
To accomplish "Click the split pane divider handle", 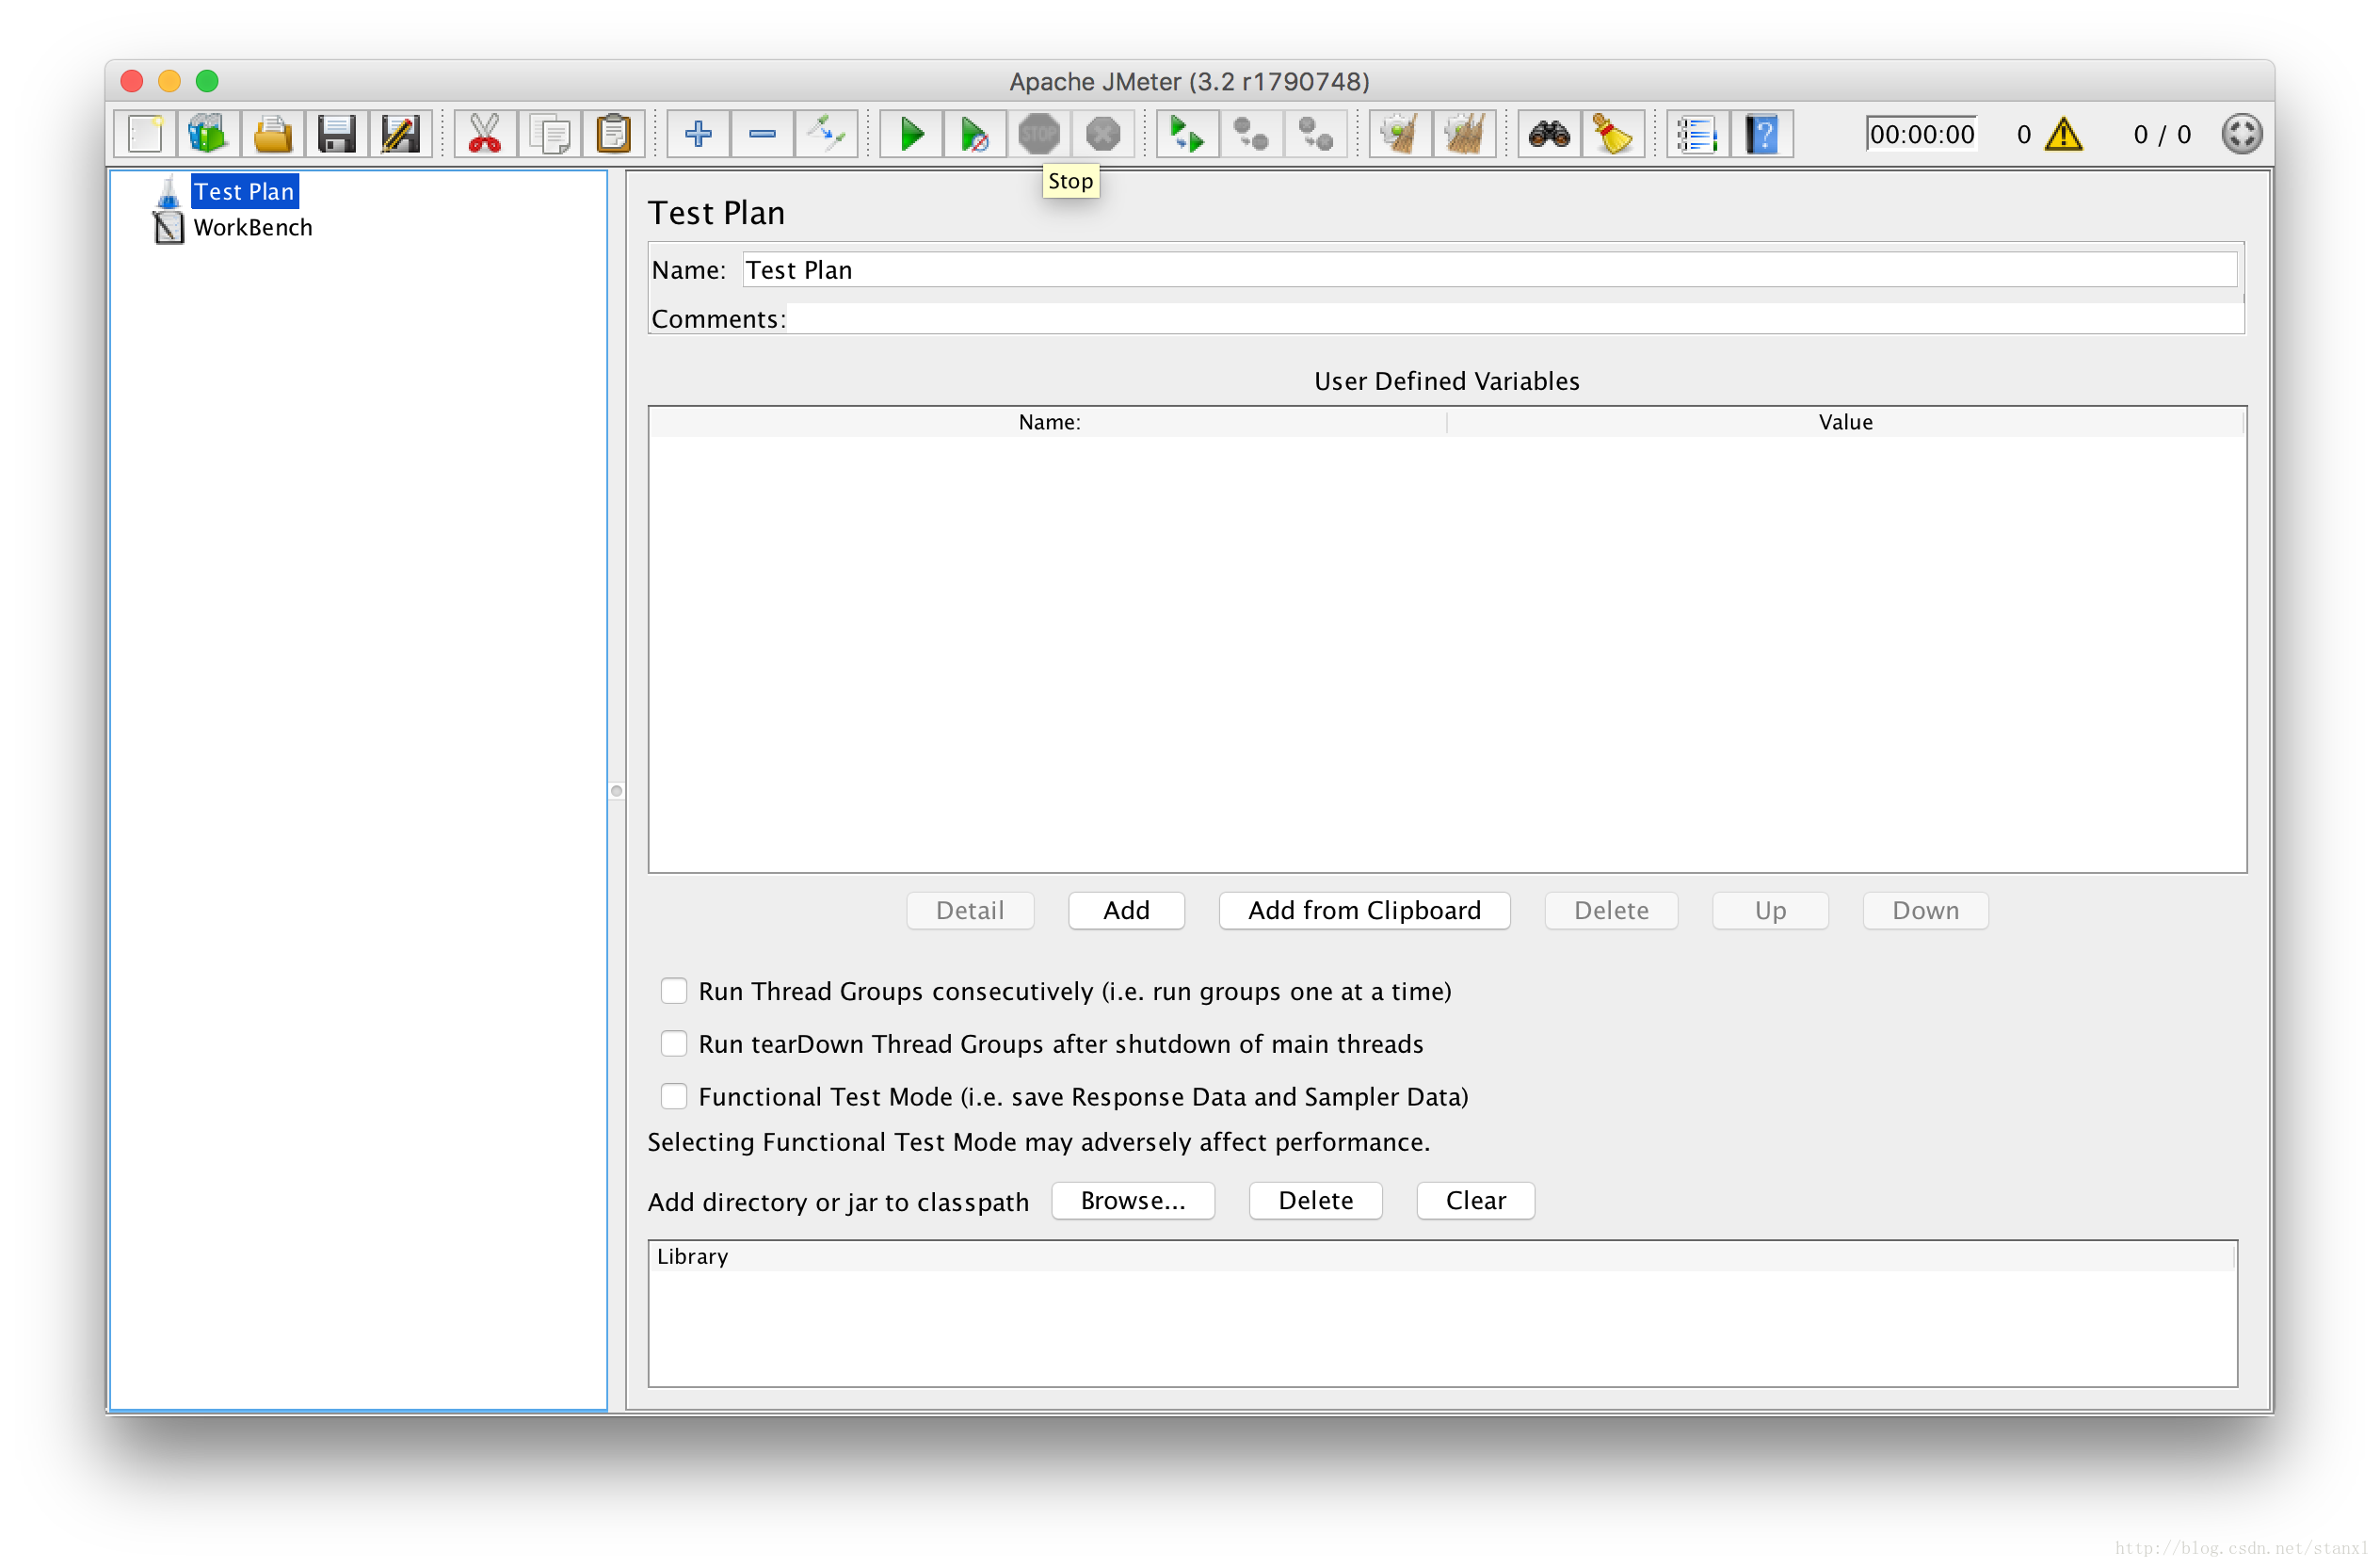I will coord(617,791).
